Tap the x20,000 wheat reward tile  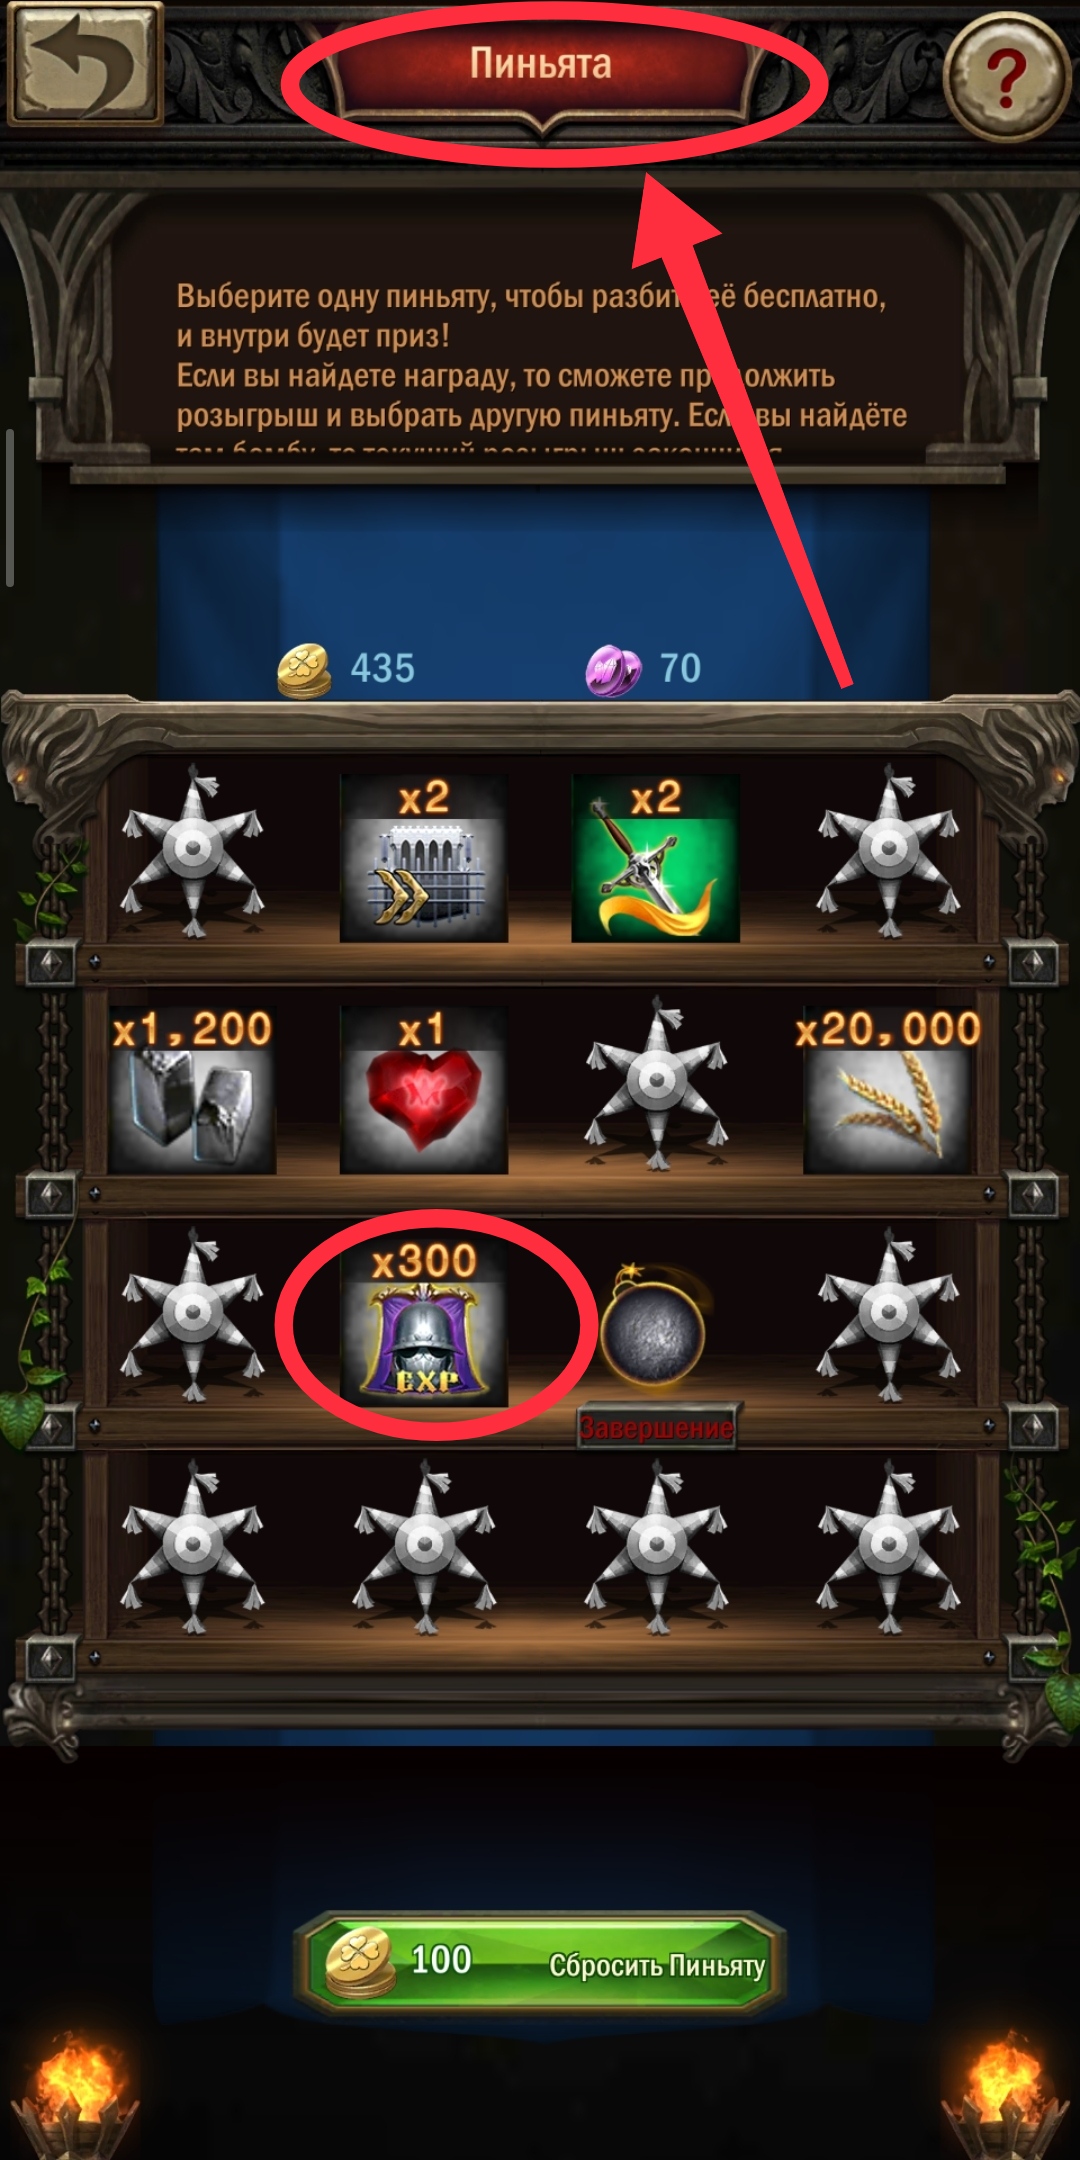pos(888,1090)
